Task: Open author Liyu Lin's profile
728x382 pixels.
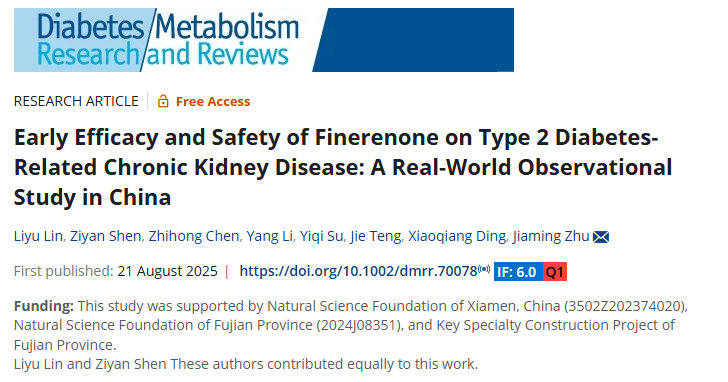Action: click(x=38, y=236)
